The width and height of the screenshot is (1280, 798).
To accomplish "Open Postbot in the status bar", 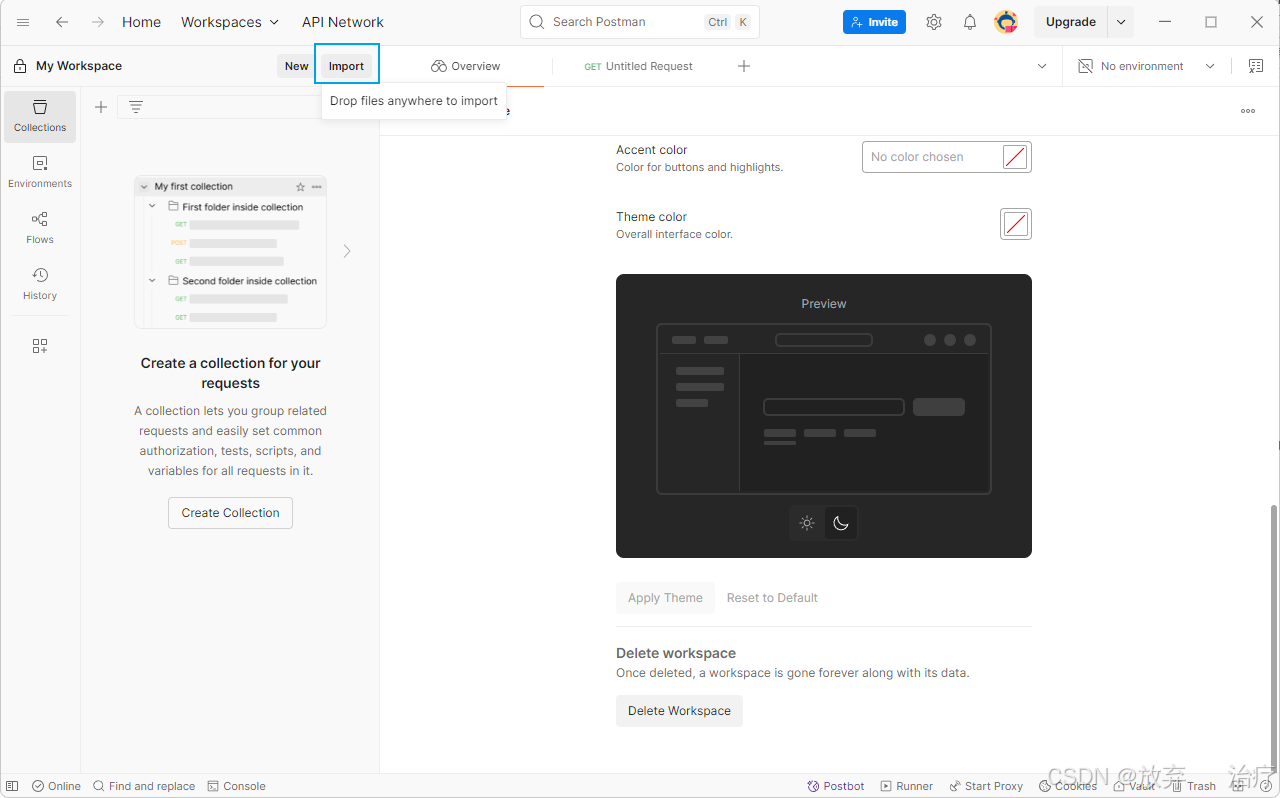I will click(836, 786).
